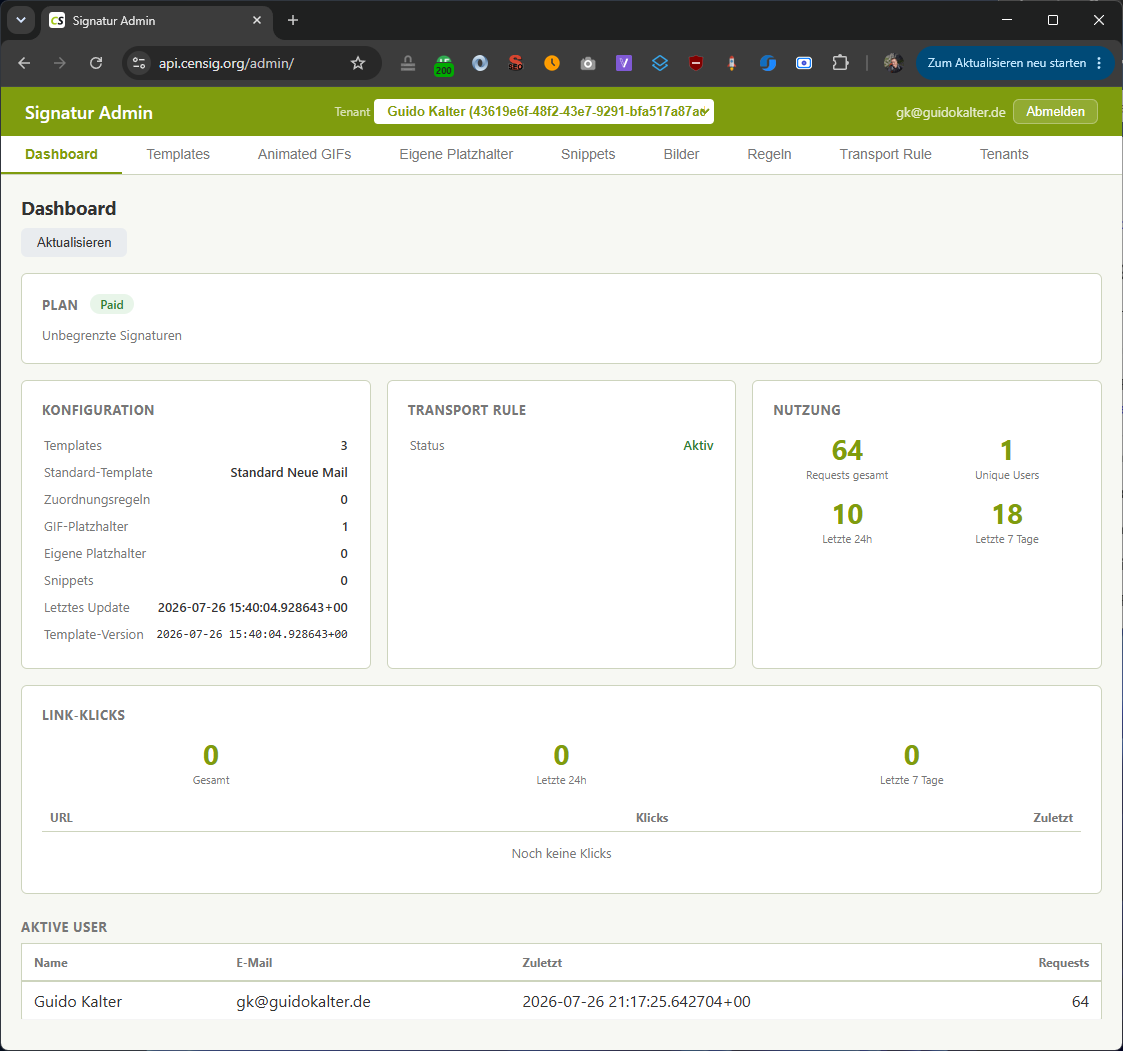This screenshot has height=1051, width=1123.
Task: Click the Noch keine Klicks message
Action: coord(562,853)
